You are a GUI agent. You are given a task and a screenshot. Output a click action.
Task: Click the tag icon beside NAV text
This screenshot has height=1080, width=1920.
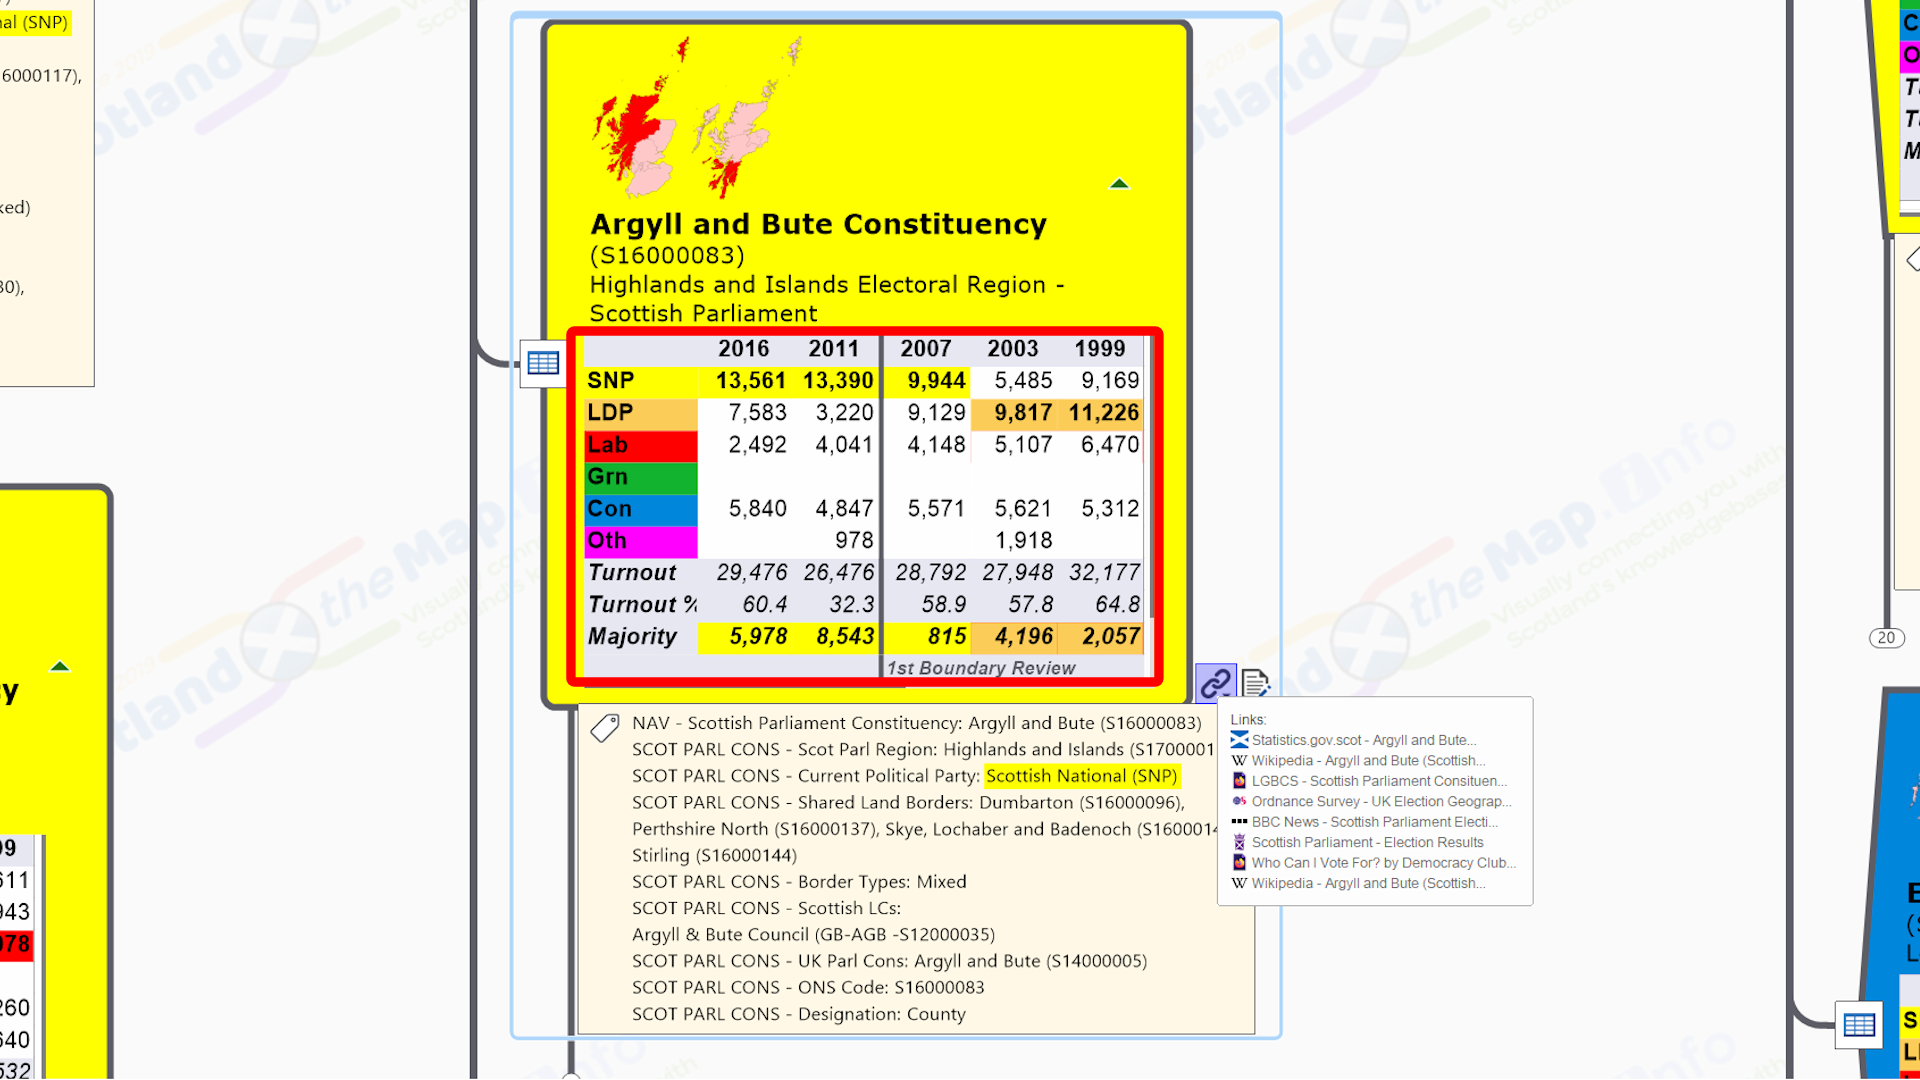(x=604, y=728)
